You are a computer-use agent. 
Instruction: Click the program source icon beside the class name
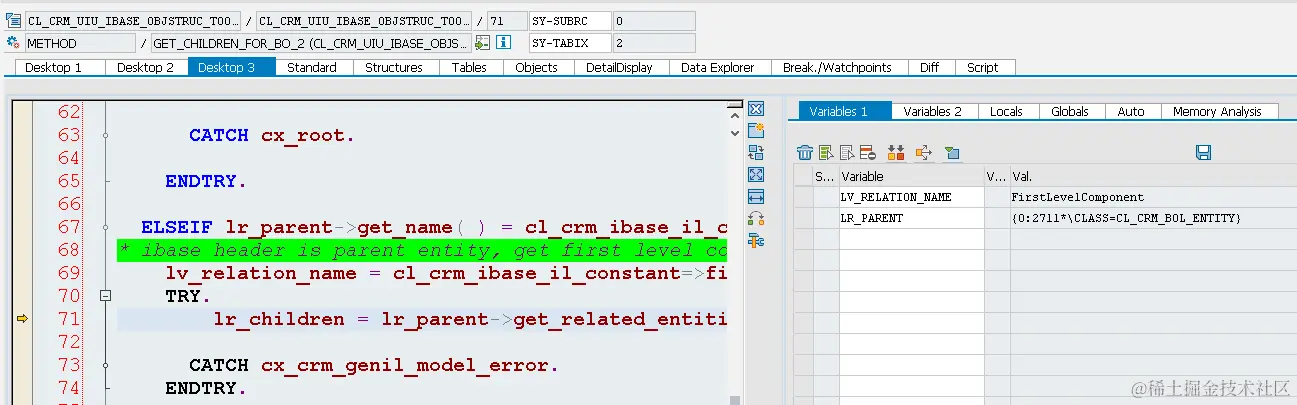click(x=13, y=20)
